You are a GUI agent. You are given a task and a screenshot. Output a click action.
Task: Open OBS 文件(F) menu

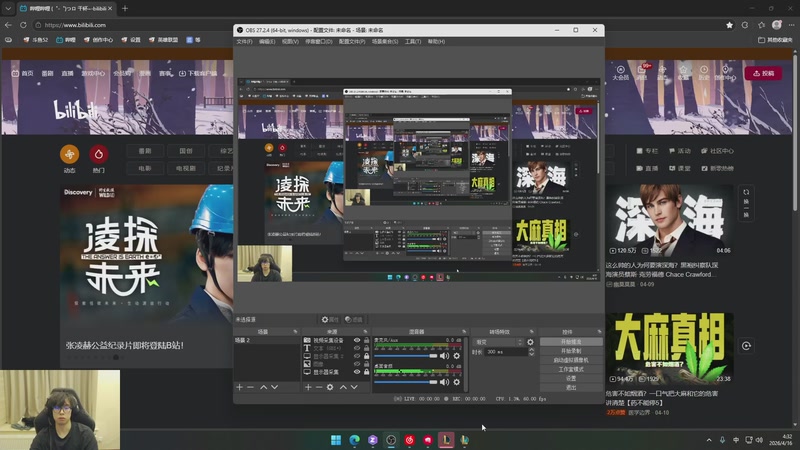[244, 41]
